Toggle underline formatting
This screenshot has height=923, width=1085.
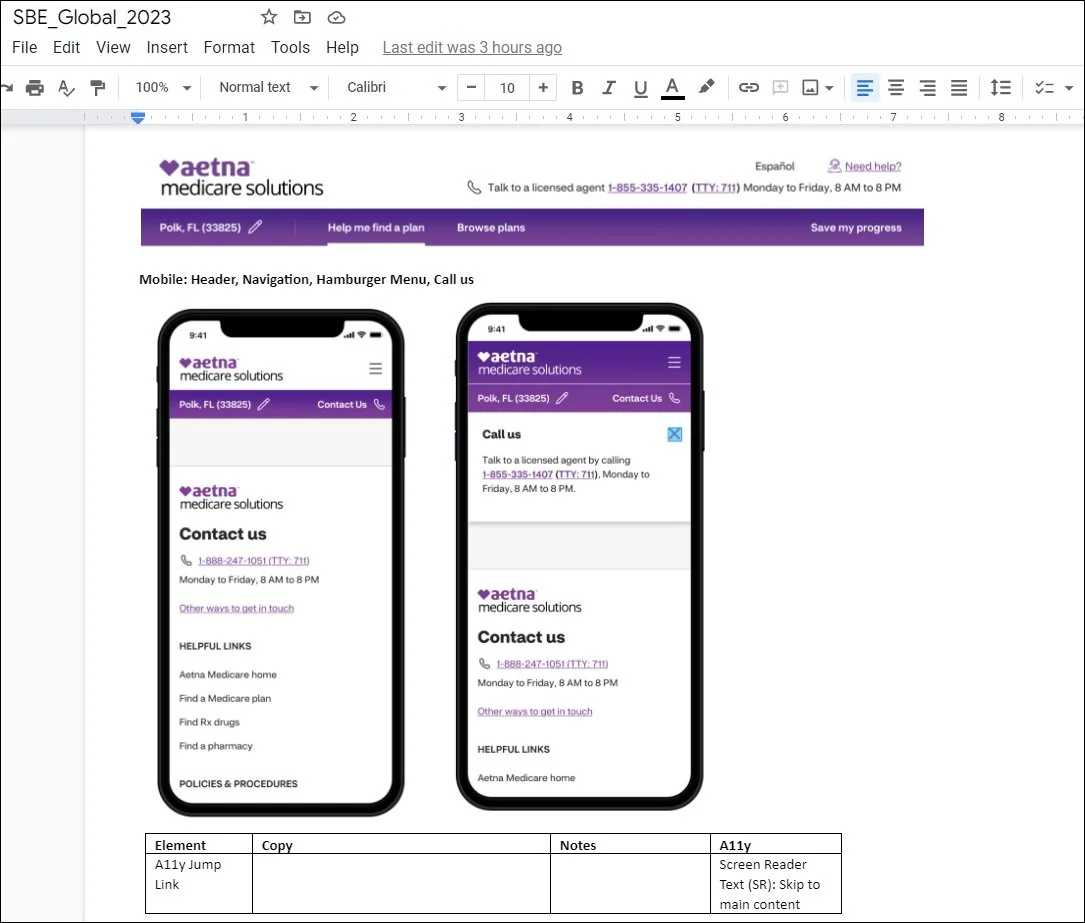[x=640, y=88]
